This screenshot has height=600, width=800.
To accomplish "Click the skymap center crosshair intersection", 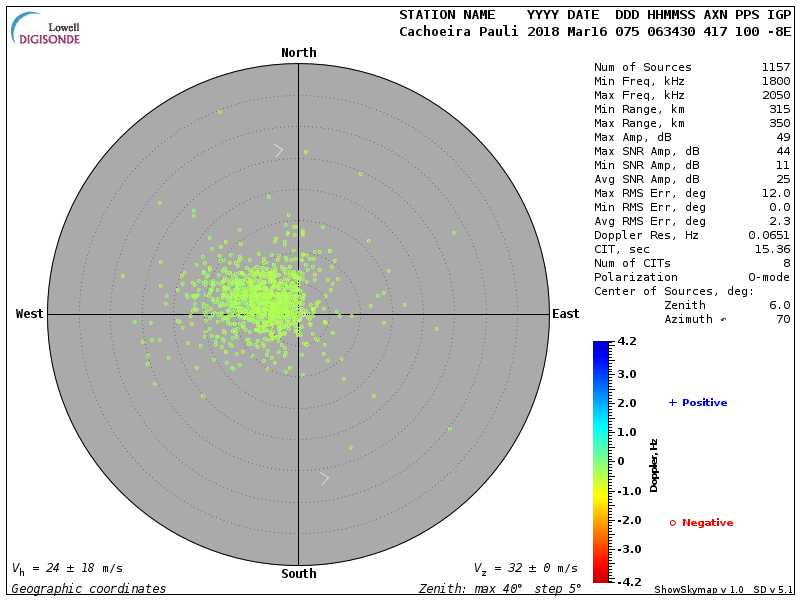I will pyautogui.click(x=298, y=314).
